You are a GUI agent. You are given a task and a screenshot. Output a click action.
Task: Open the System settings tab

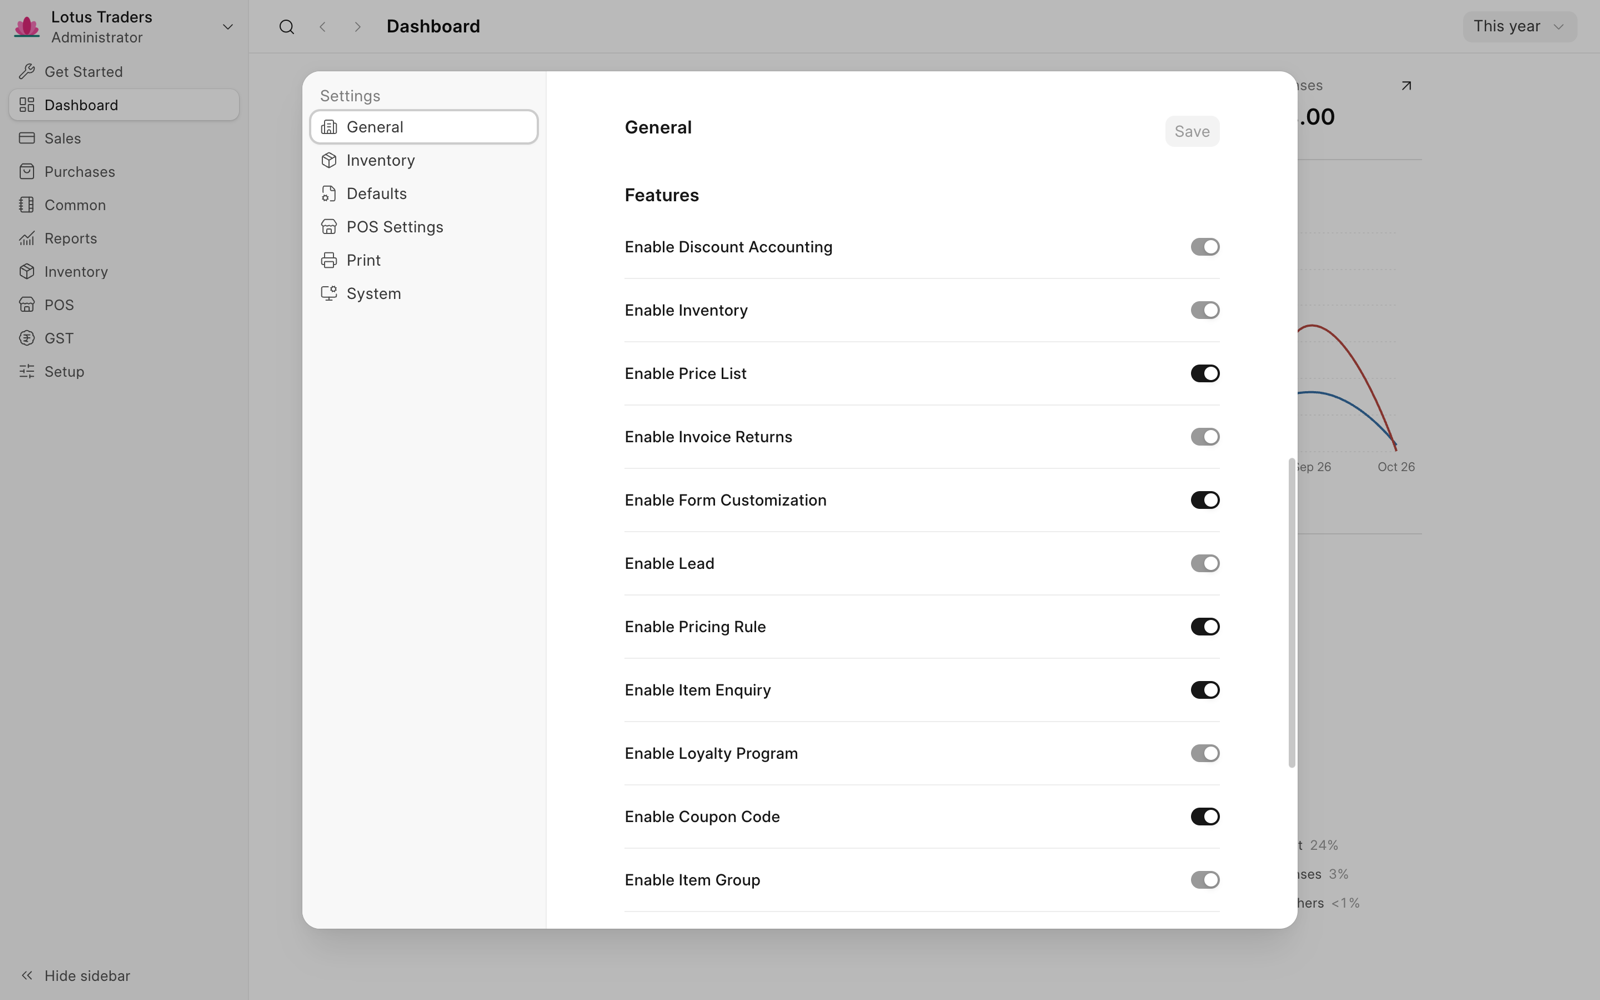coord(424,294)
